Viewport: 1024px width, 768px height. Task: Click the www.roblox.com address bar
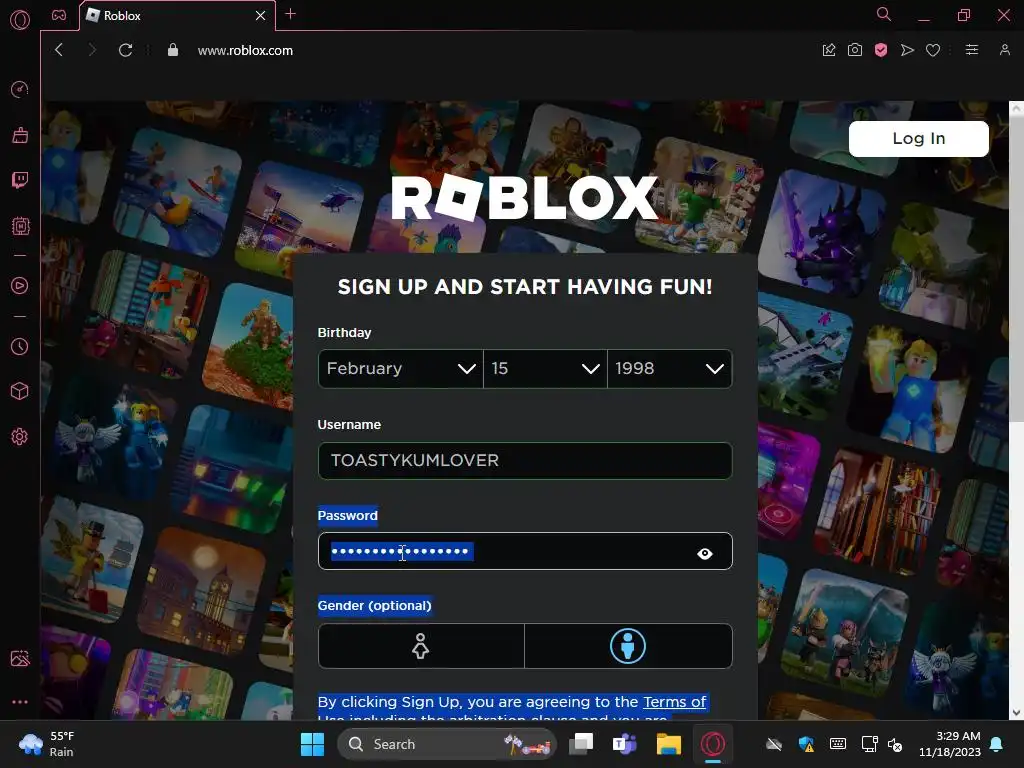pyautogui.click(x=246, y=50)
